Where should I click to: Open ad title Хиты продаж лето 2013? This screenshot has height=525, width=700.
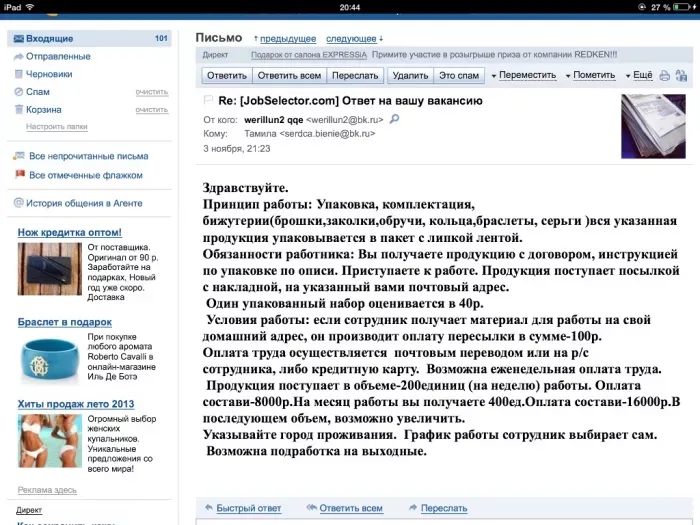(x=76, y=404)
